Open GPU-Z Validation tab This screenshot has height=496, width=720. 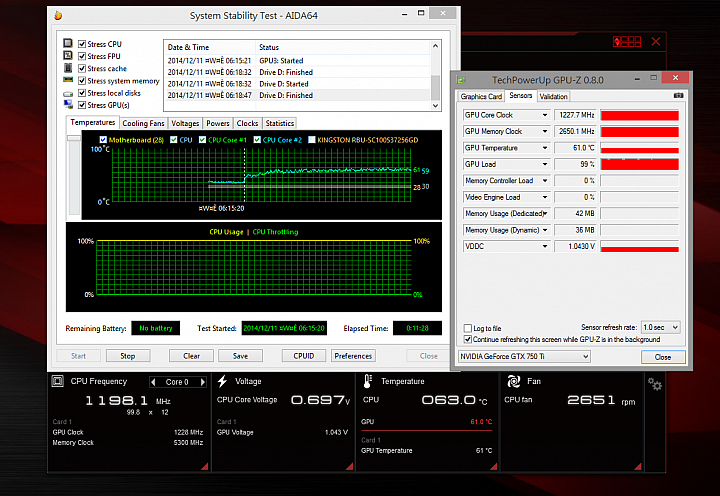(553, 96)
